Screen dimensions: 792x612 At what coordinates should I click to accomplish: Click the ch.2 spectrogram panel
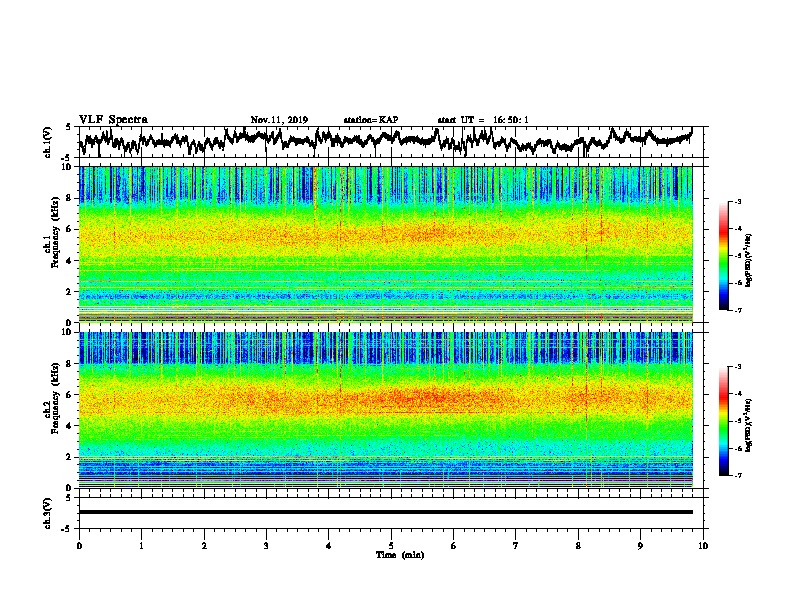385,410
